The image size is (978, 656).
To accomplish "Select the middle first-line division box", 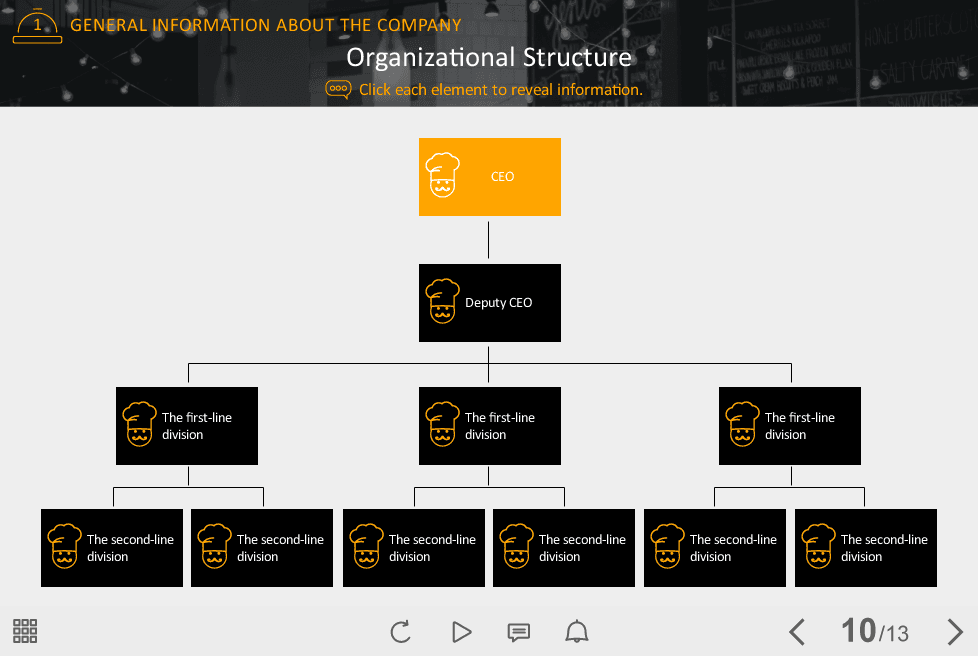I will [489, 426].
